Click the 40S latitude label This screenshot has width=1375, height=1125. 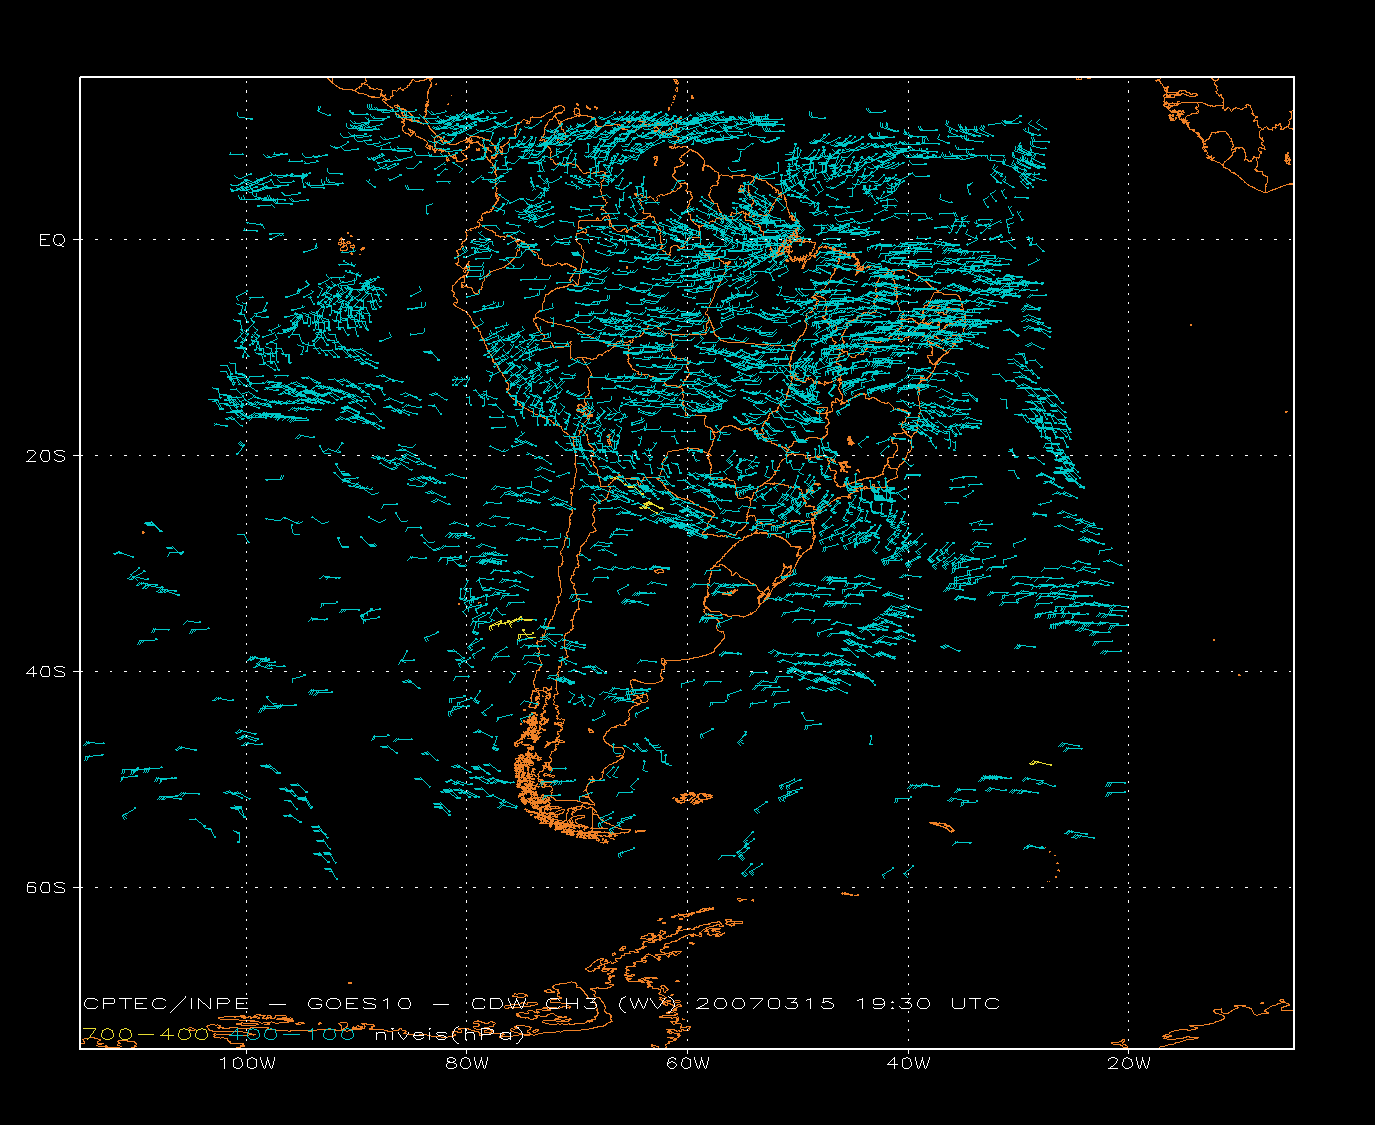(x=46, y=672)
